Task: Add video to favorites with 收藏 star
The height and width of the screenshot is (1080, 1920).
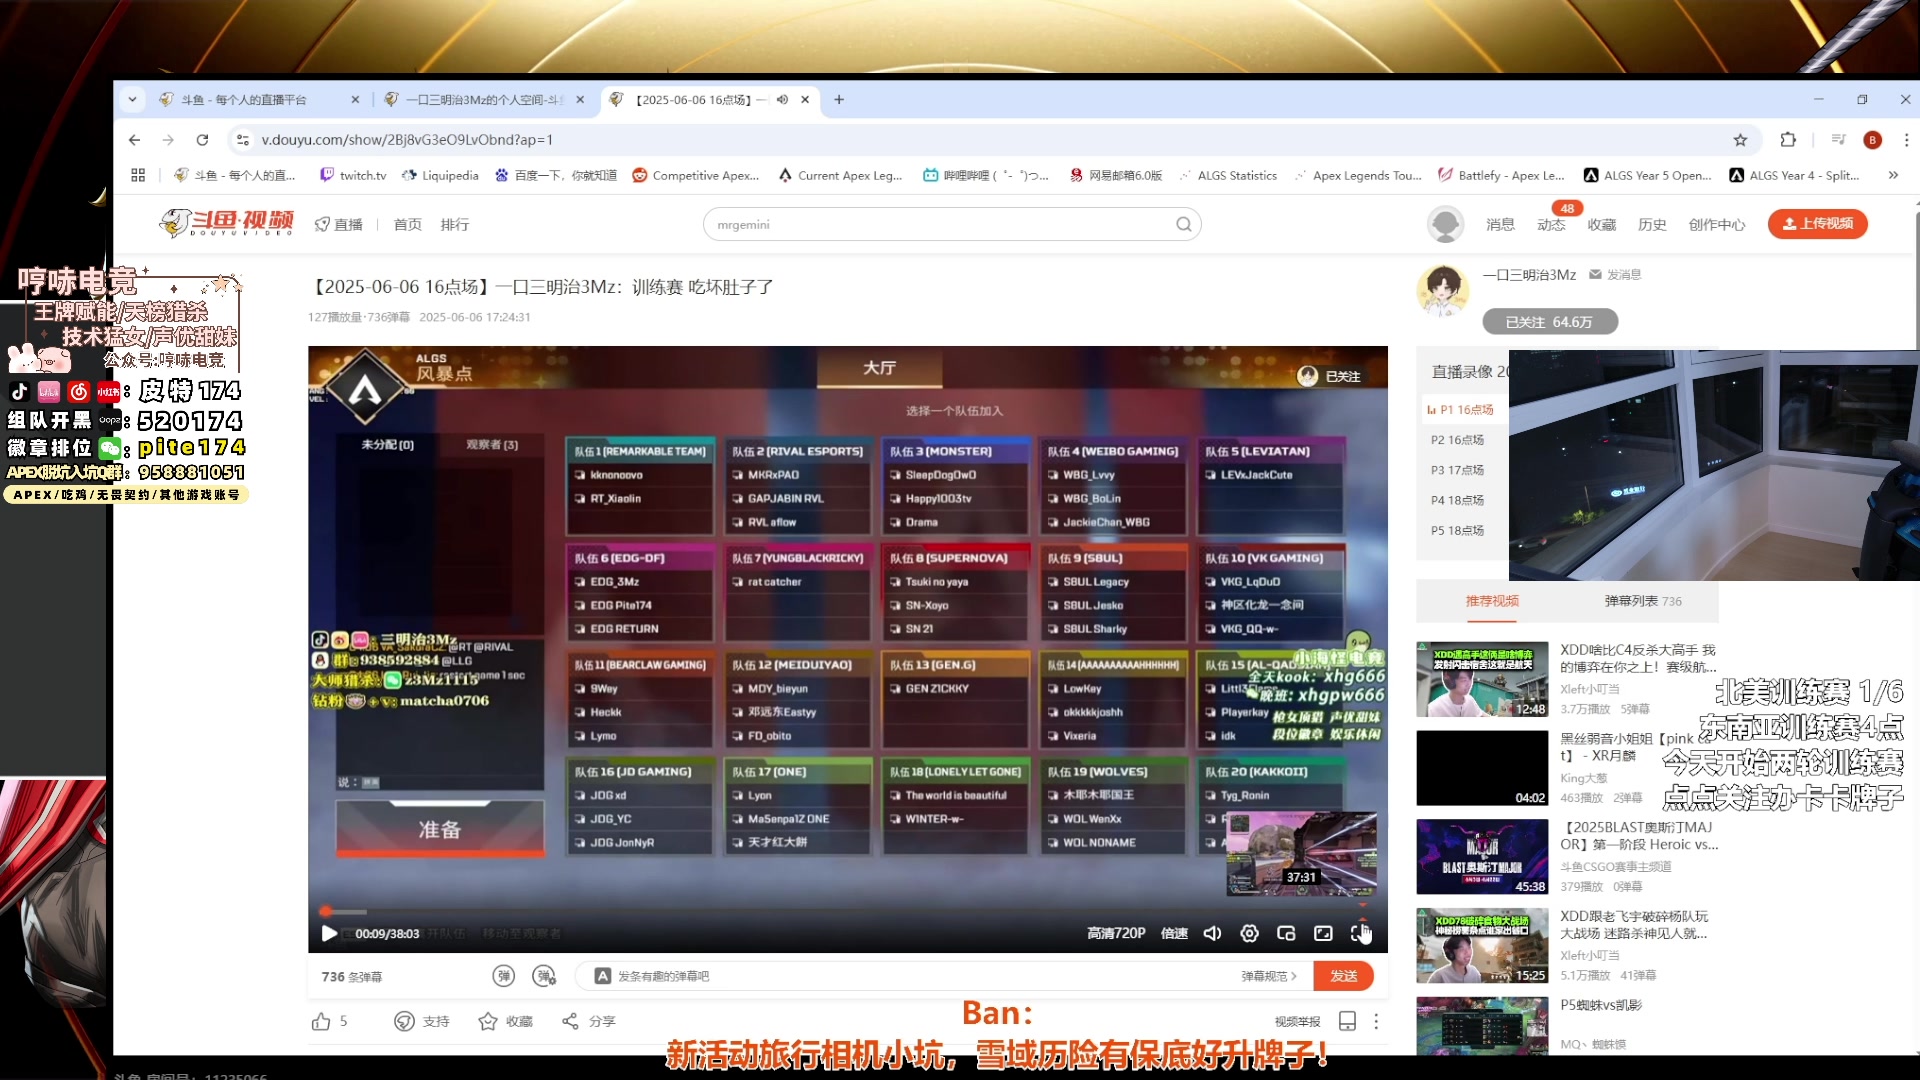Action: 488,1021
